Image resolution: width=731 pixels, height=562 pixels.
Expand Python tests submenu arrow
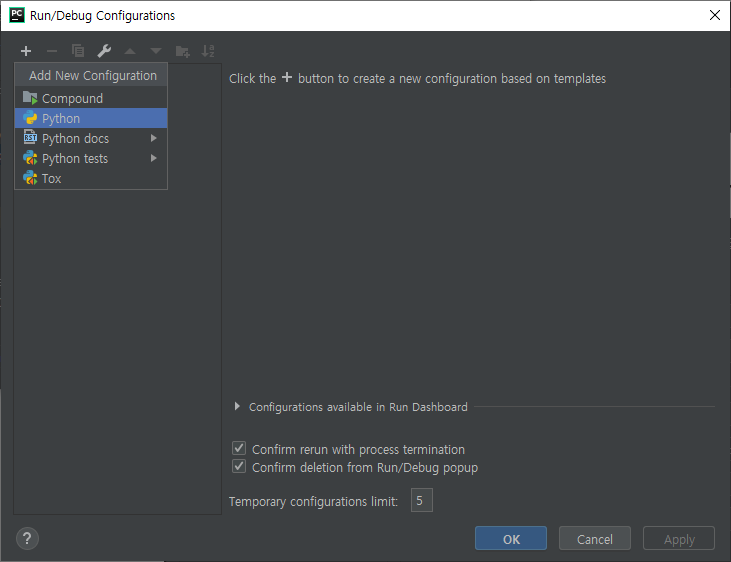pos(153,158)
